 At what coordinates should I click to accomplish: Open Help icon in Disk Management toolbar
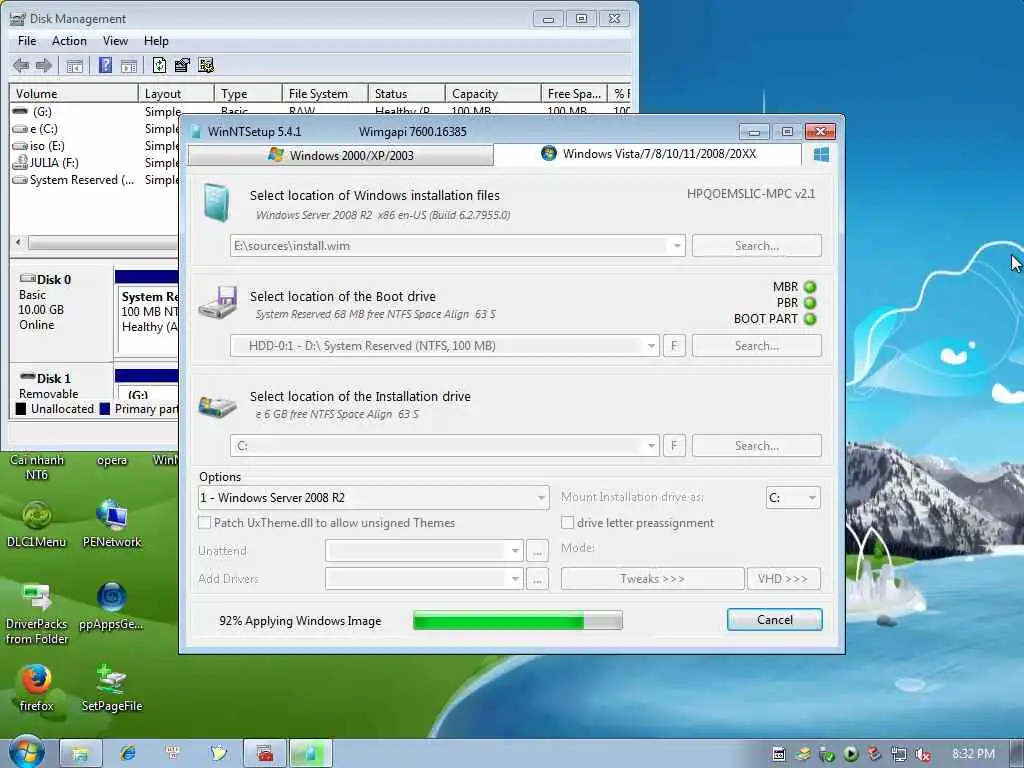[x=105, y=65]
